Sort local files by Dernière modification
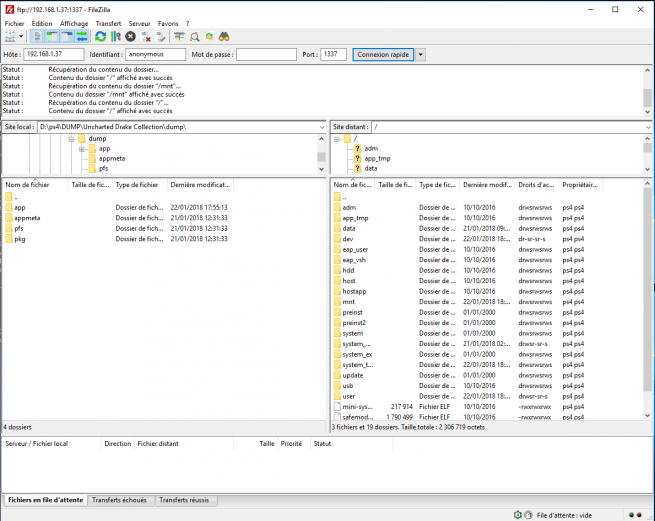Image resolution: width=655 pixels, height=521 pixels. tap(200, 185)
